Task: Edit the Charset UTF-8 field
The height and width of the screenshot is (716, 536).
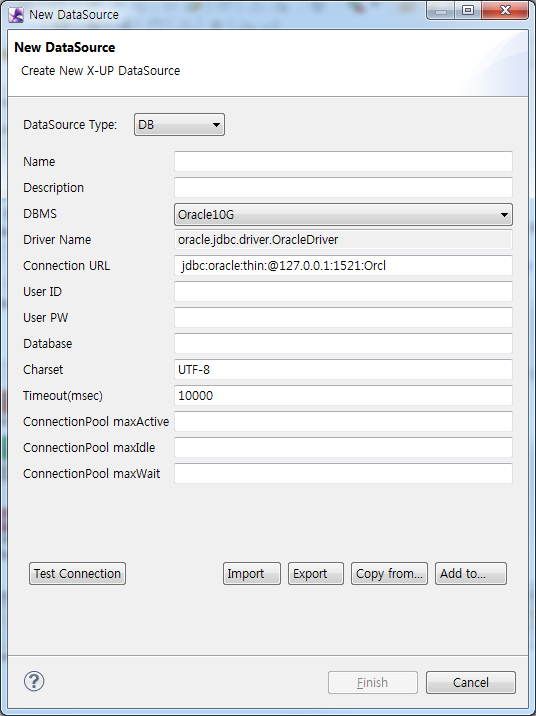Action: 343,370
